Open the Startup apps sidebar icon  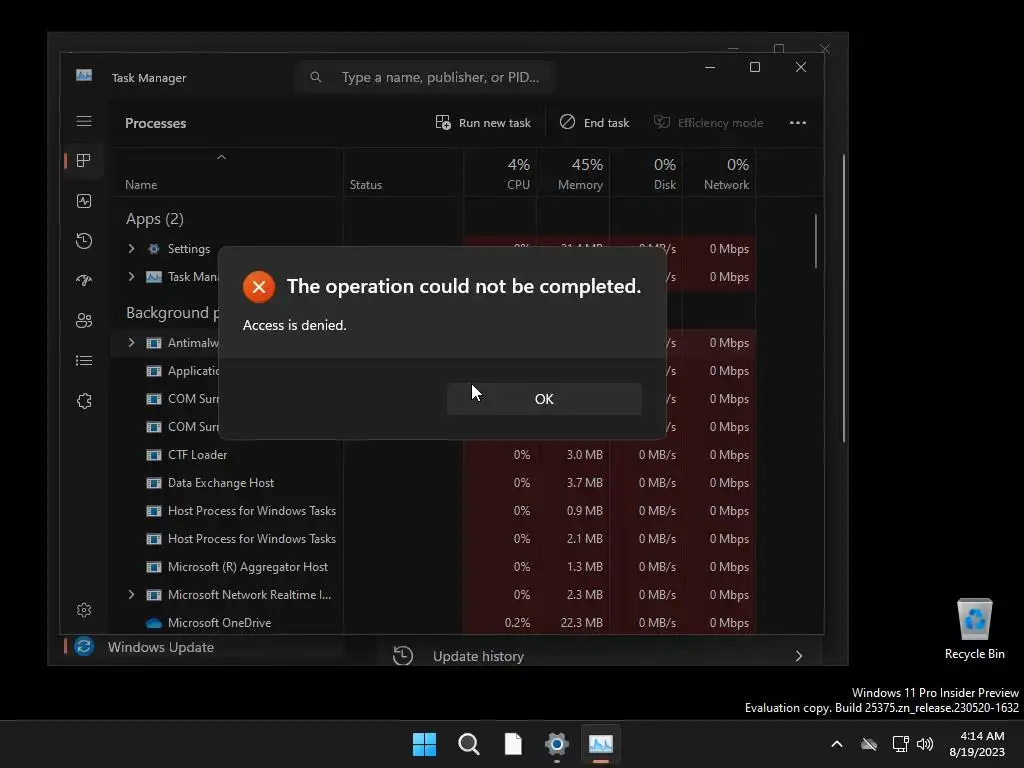(x=84, y=281)
